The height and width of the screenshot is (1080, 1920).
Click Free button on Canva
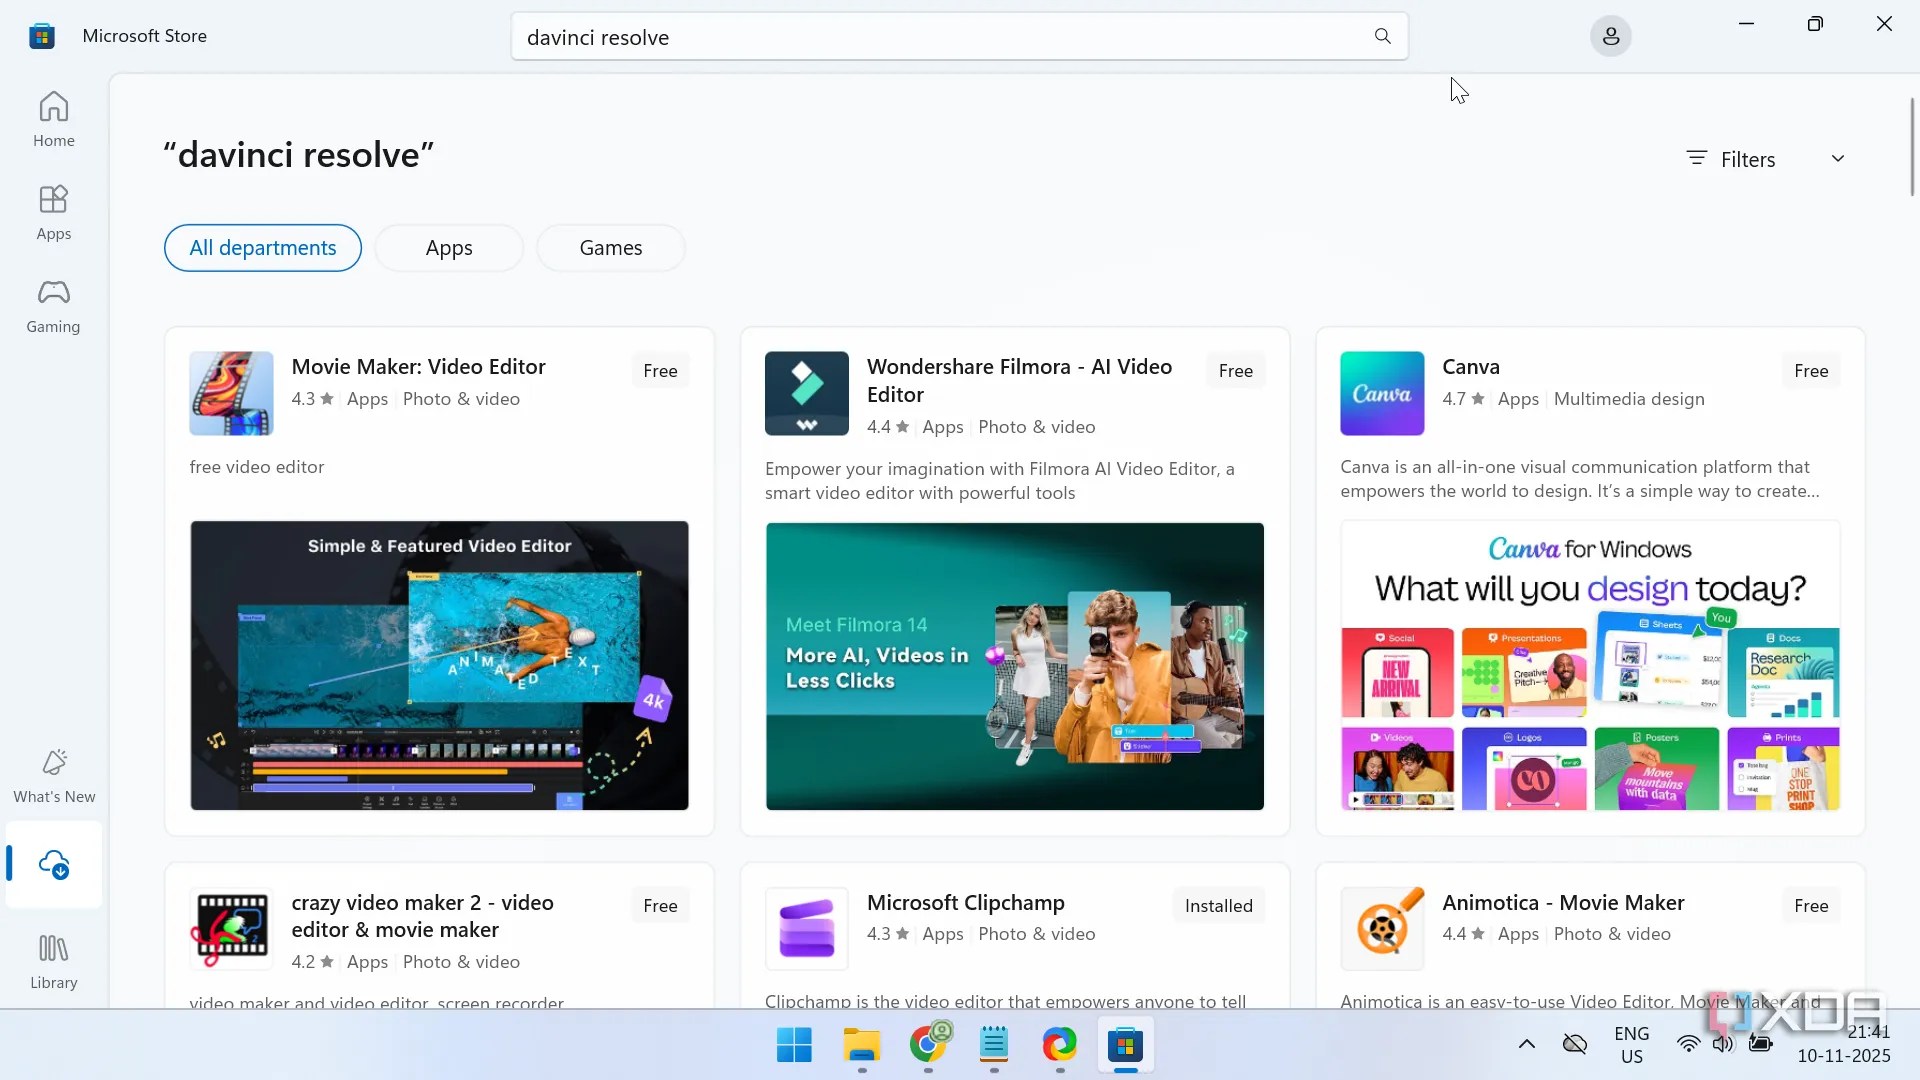(1810, 371)
